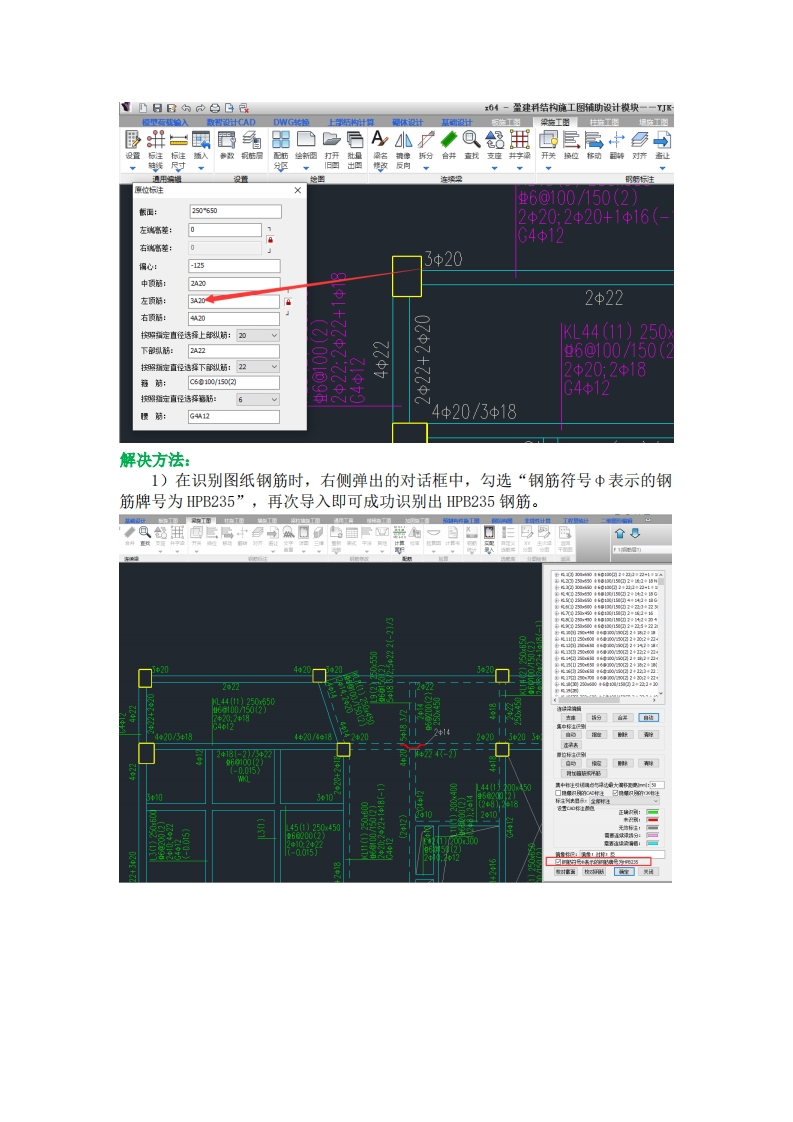This screenshot has height=1122, width=793.
Task: Click the blue down-arrow floor icon
Action: 635,533
